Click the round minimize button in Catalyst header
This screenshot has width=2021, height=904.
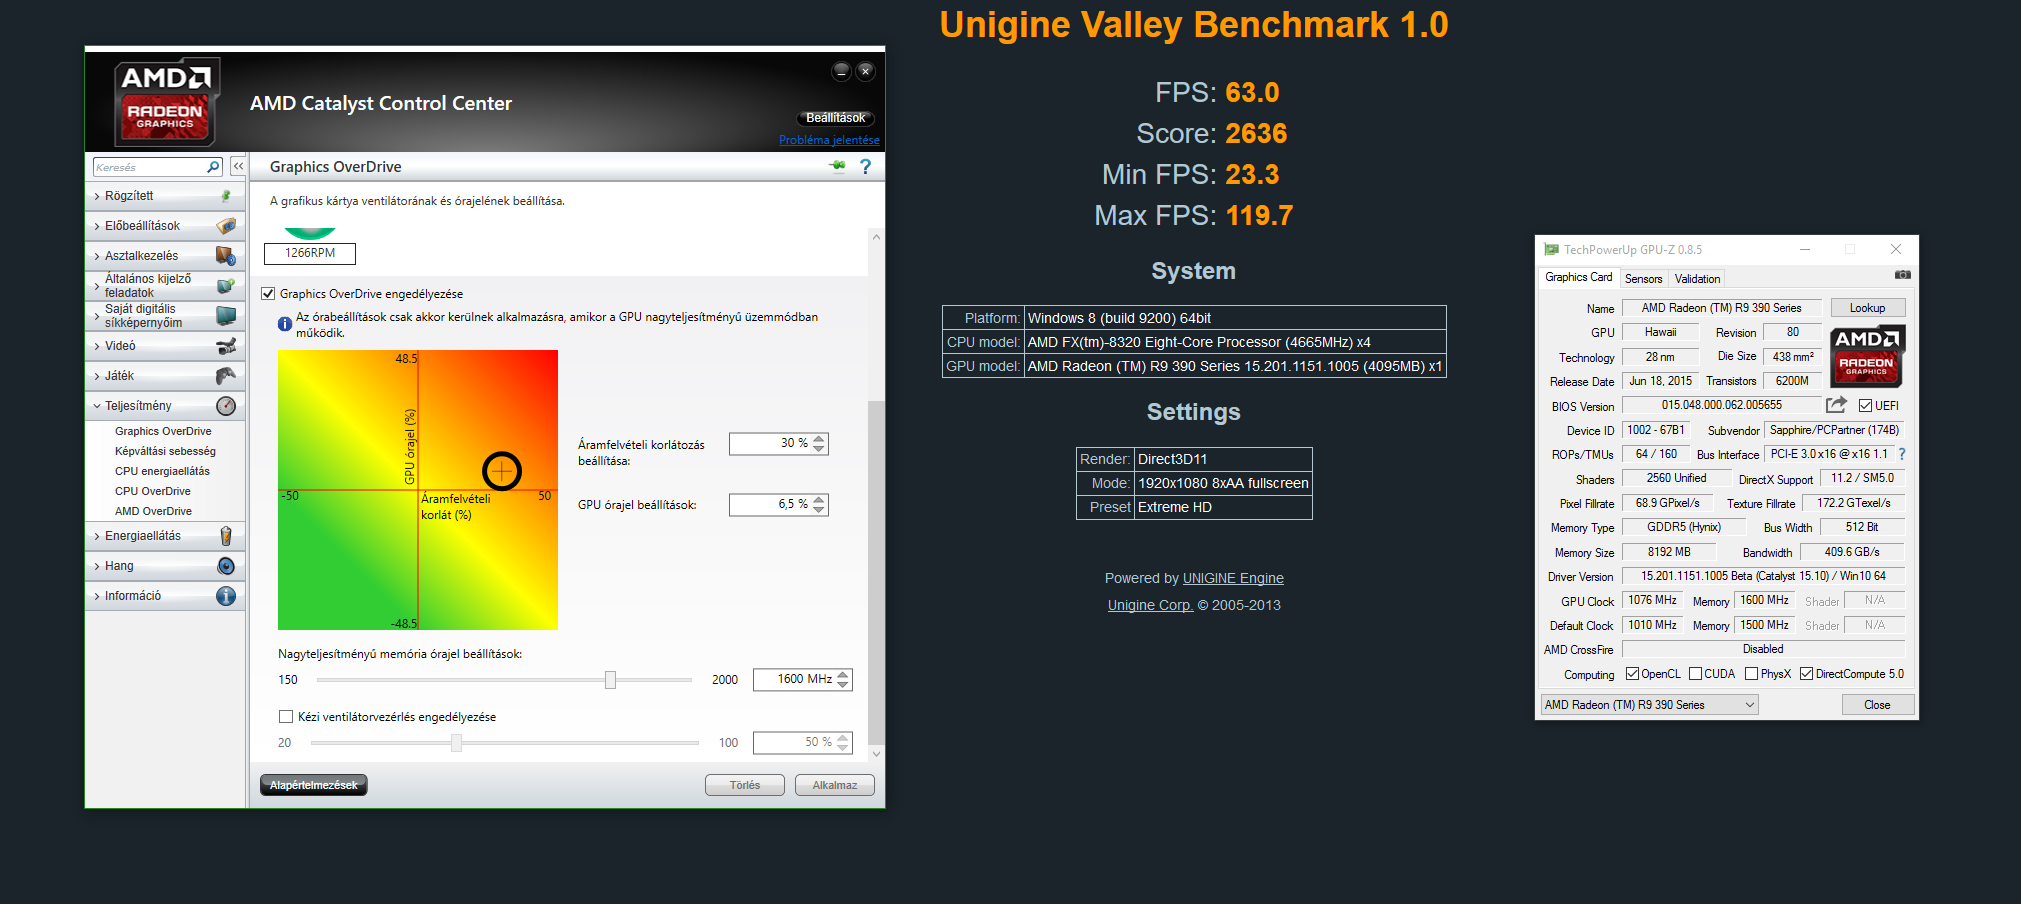click(x=841, y=71)
